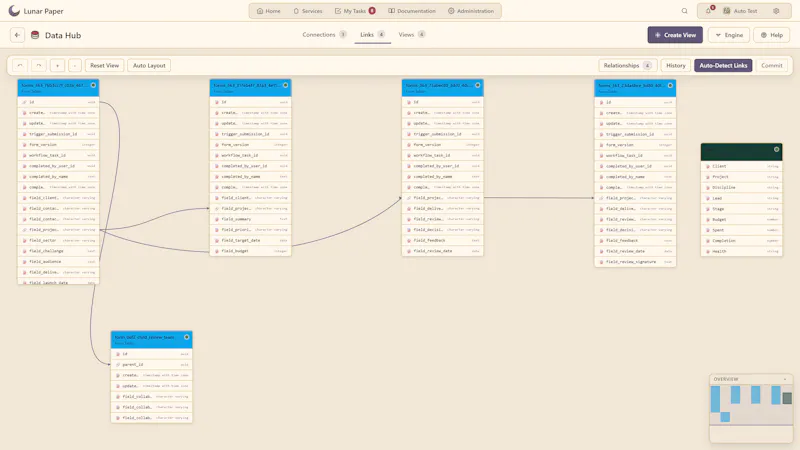Click the Data Hub database icon
Image resolution: width=800 pixels, height=450 pixels.
point(35,35)
